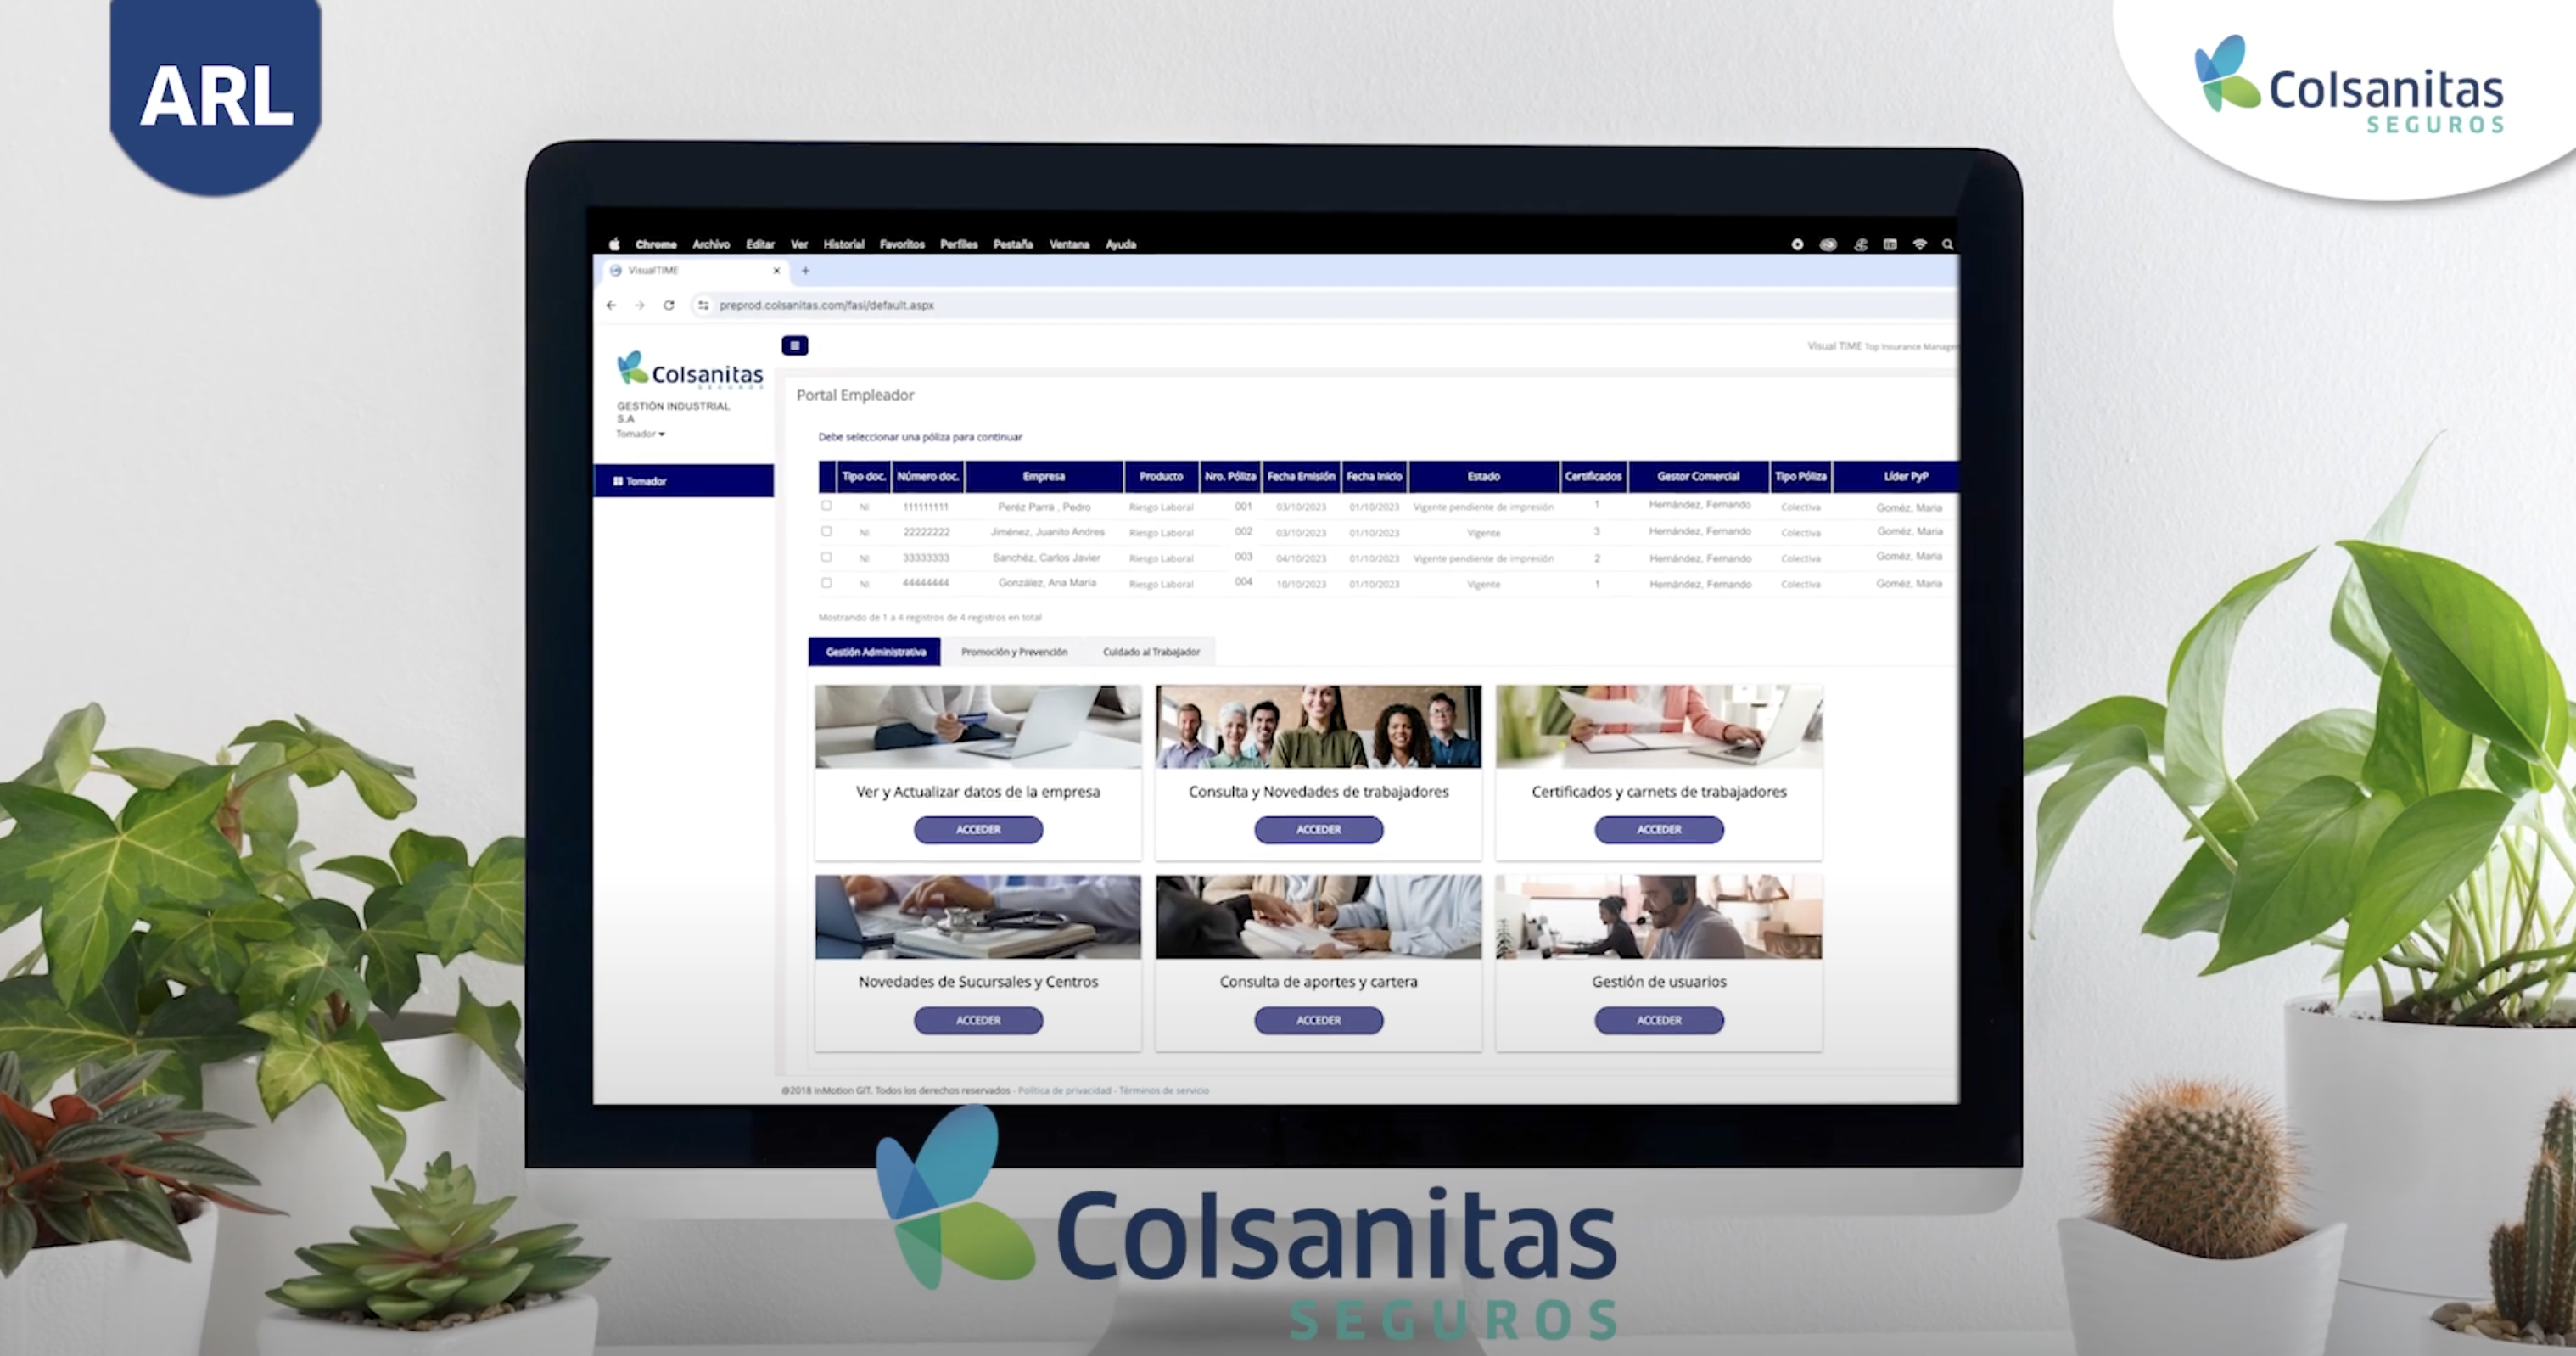Viewport: 2576px width, 1356px height.
Task: Click the browser reload icon
Action: click(x=669, y=305)
